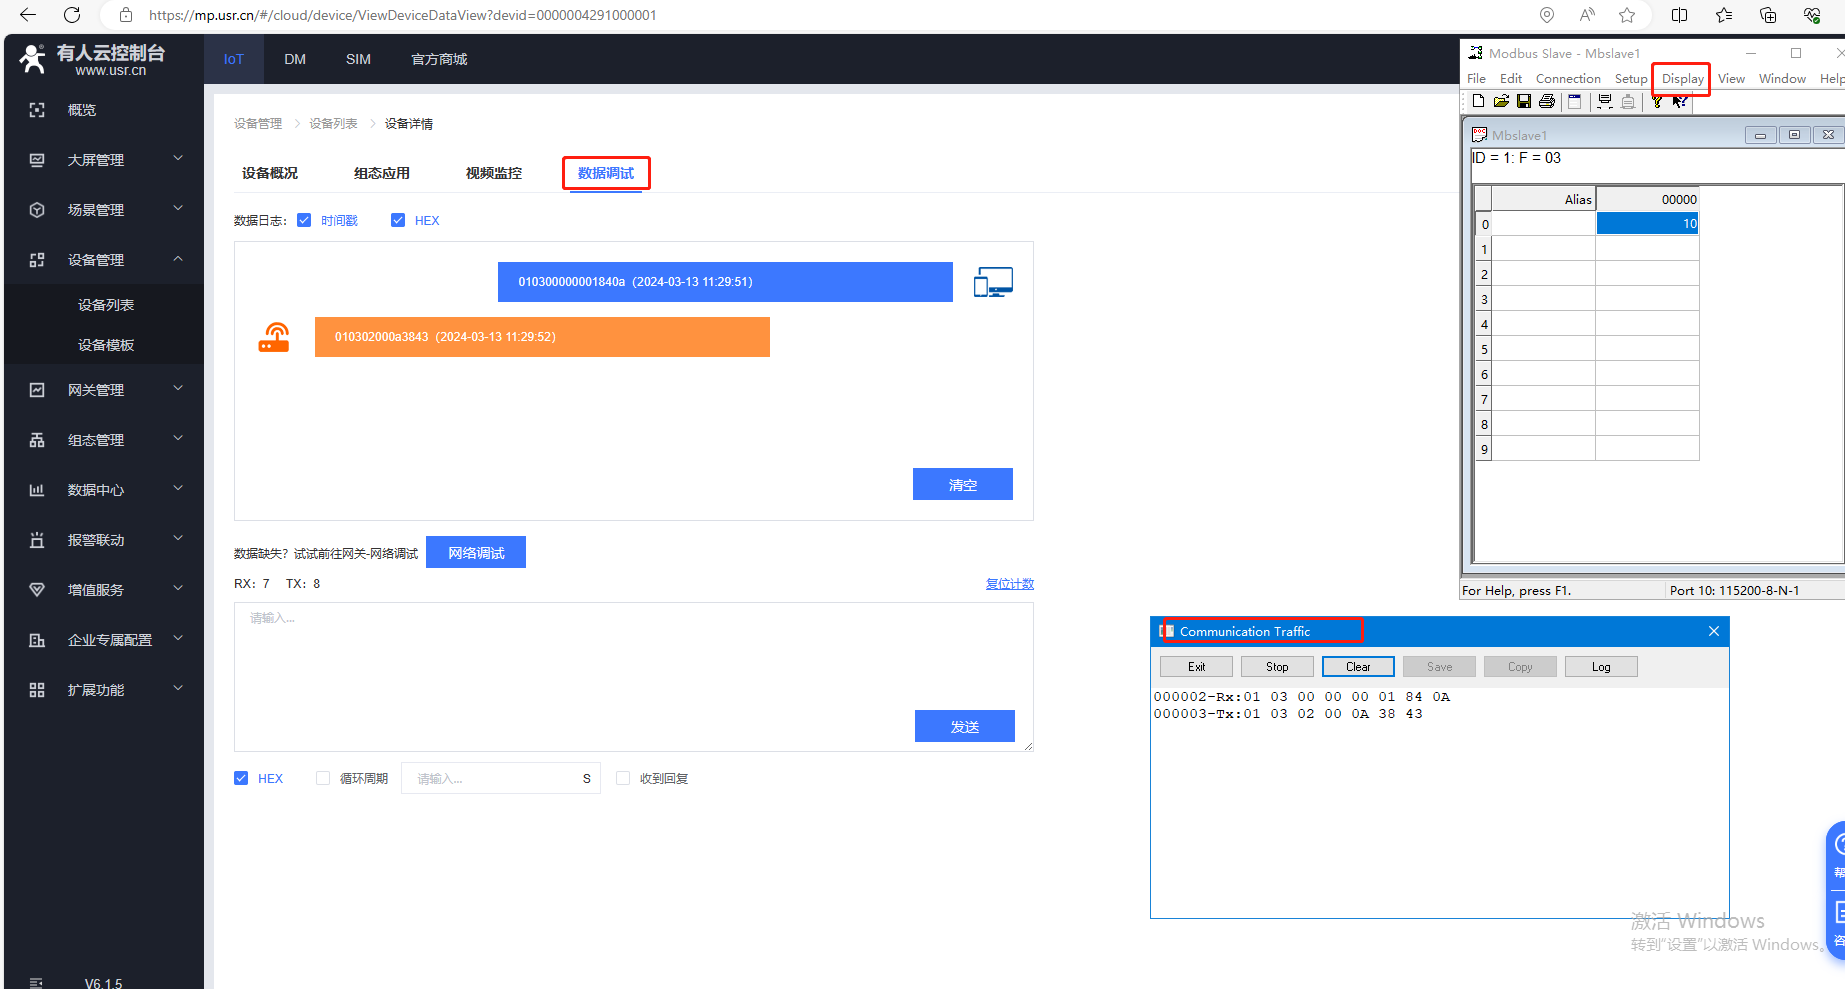This screenshot has height=989, width=1845.
Task: Select register 0 value cell showing 10
Action: click(x=1647, y=224)
